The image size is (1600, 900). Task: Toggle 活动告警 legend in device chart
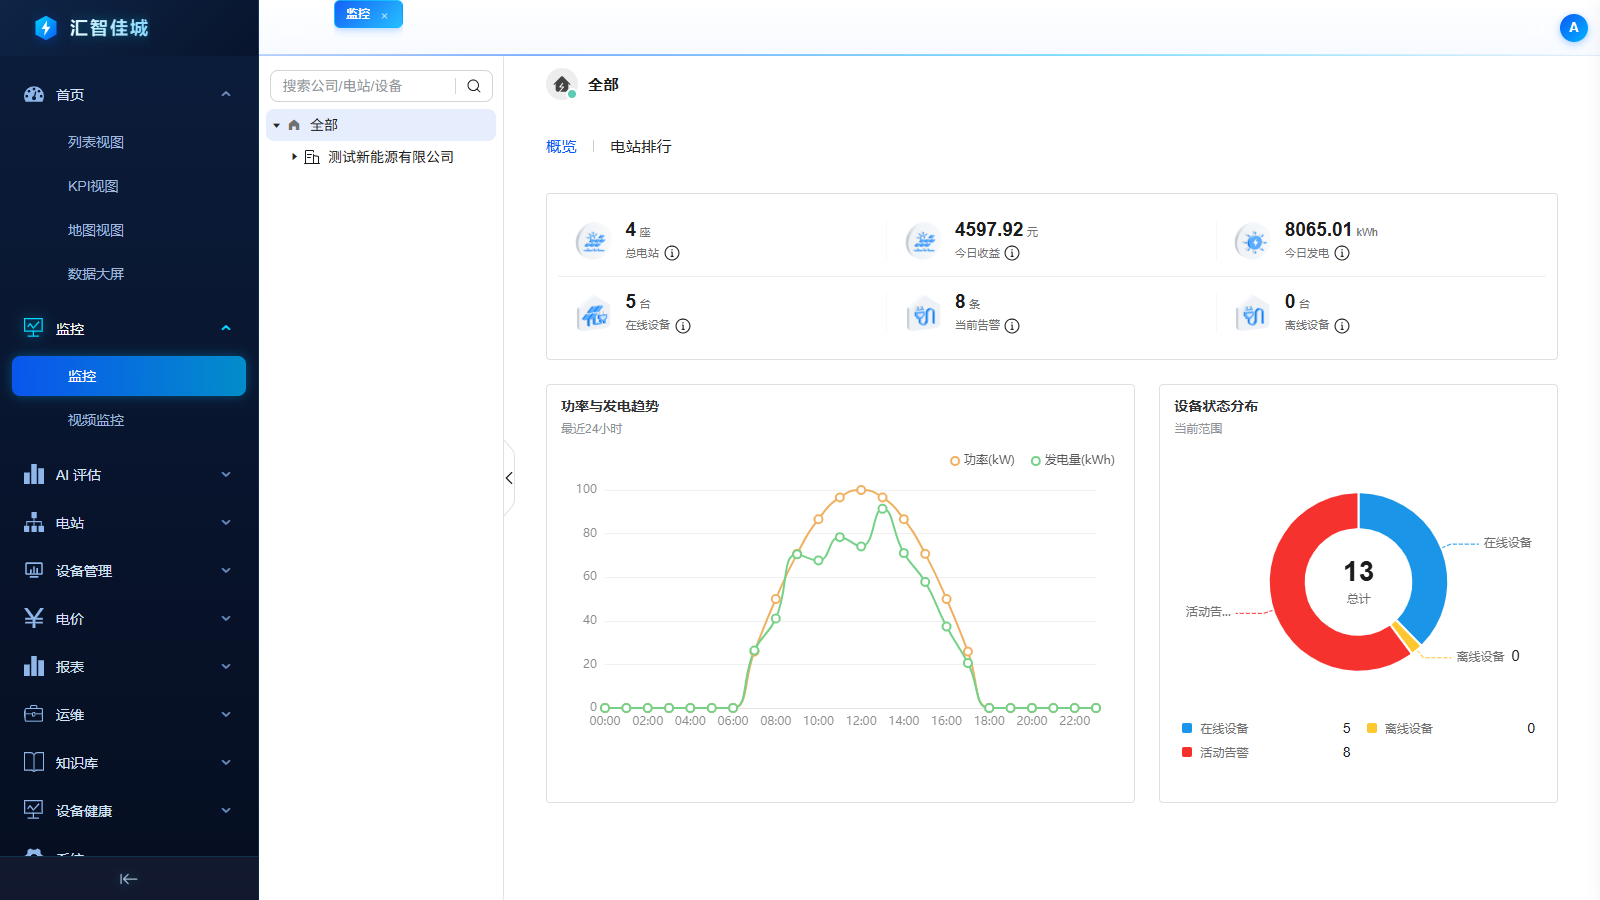(x=1215, y=753)
